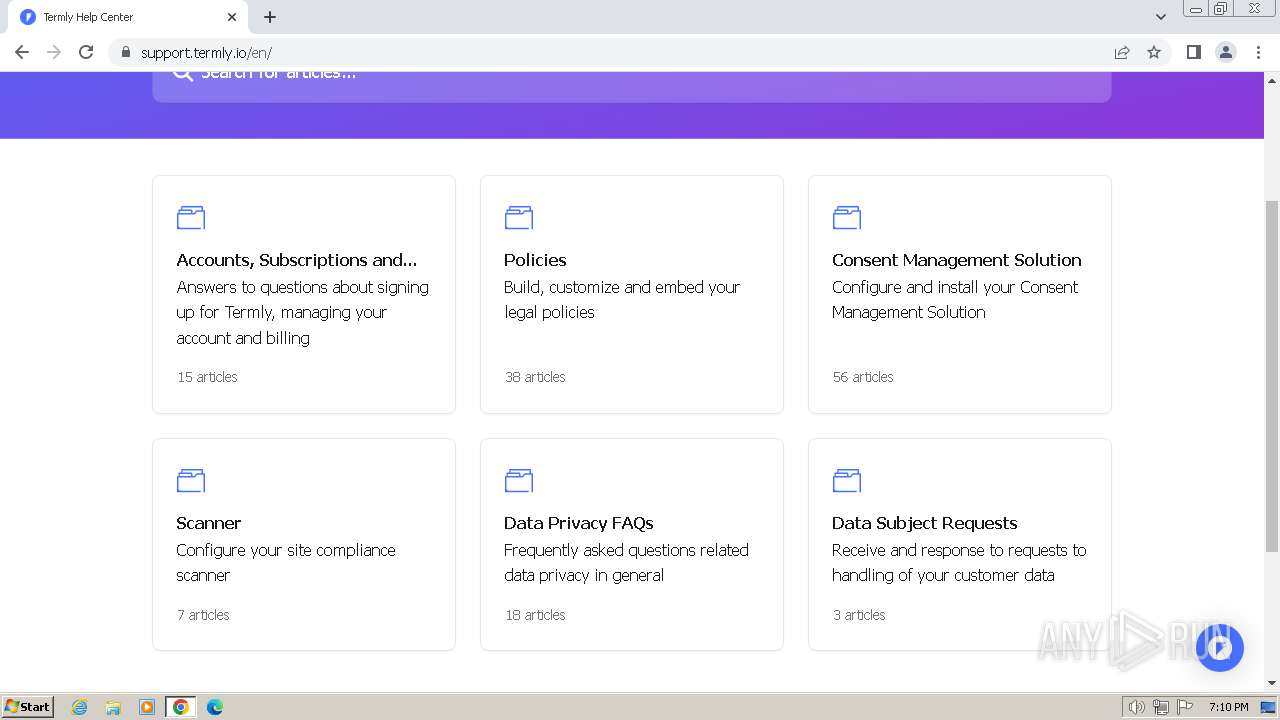Select the Termly Help Center tab
This screenshot has width=1280, height=720.
pos(127,17)
